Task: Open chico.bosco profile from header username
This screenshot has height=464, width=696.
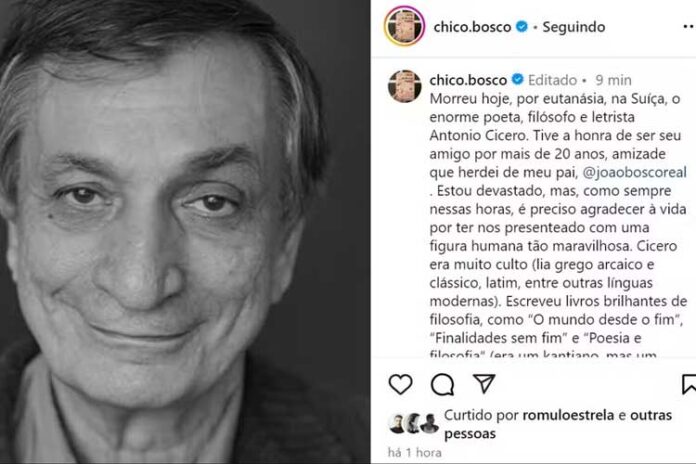Action: (x=472, y=27)
